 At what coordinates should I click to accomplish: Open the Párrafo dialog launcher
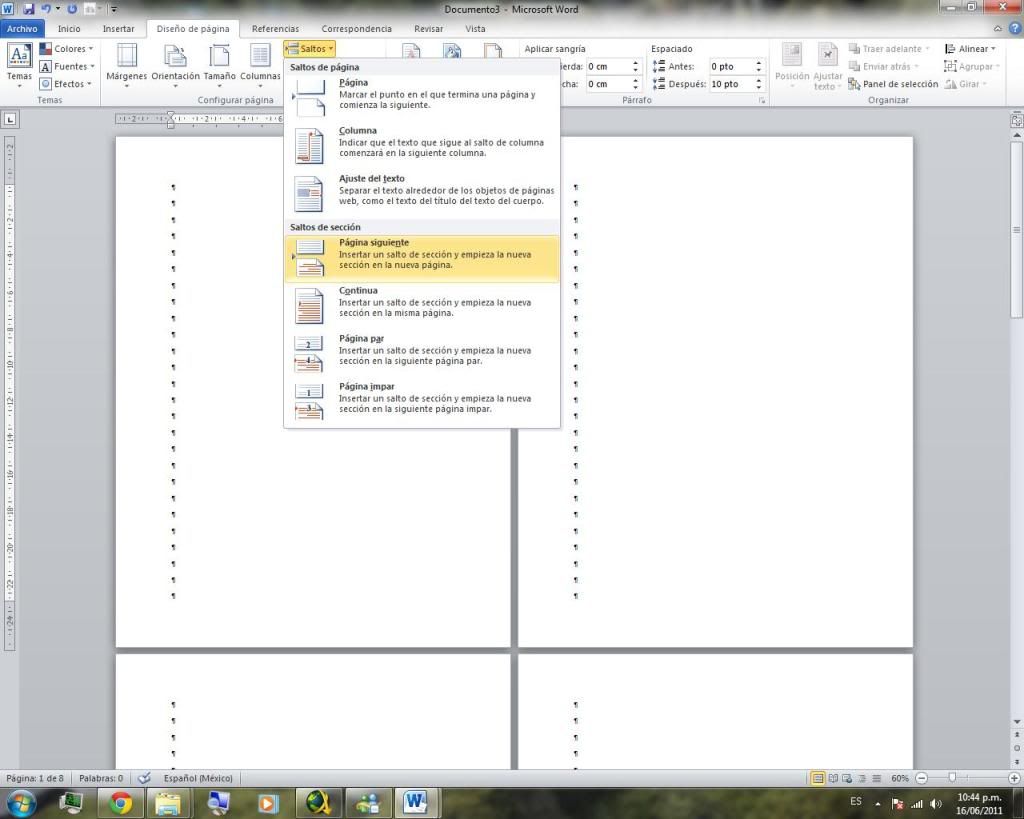point(761,101)
